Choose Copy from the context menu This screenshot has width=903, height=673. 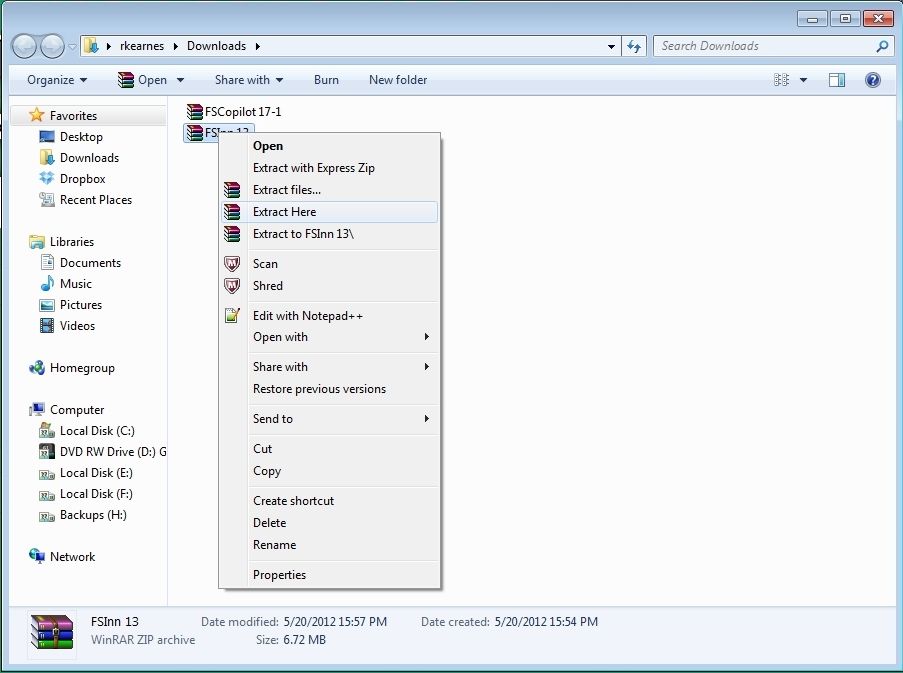330,471
